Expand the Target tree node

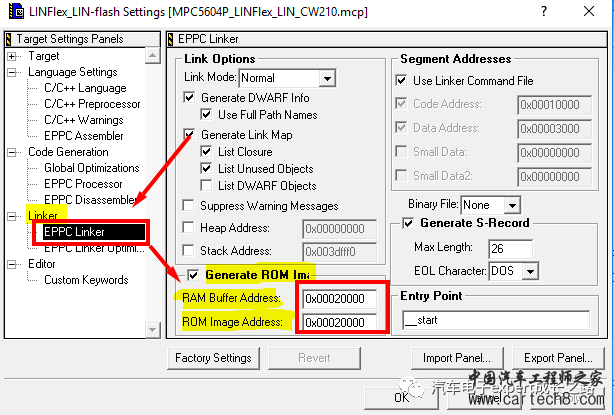(x=12, y=56)
